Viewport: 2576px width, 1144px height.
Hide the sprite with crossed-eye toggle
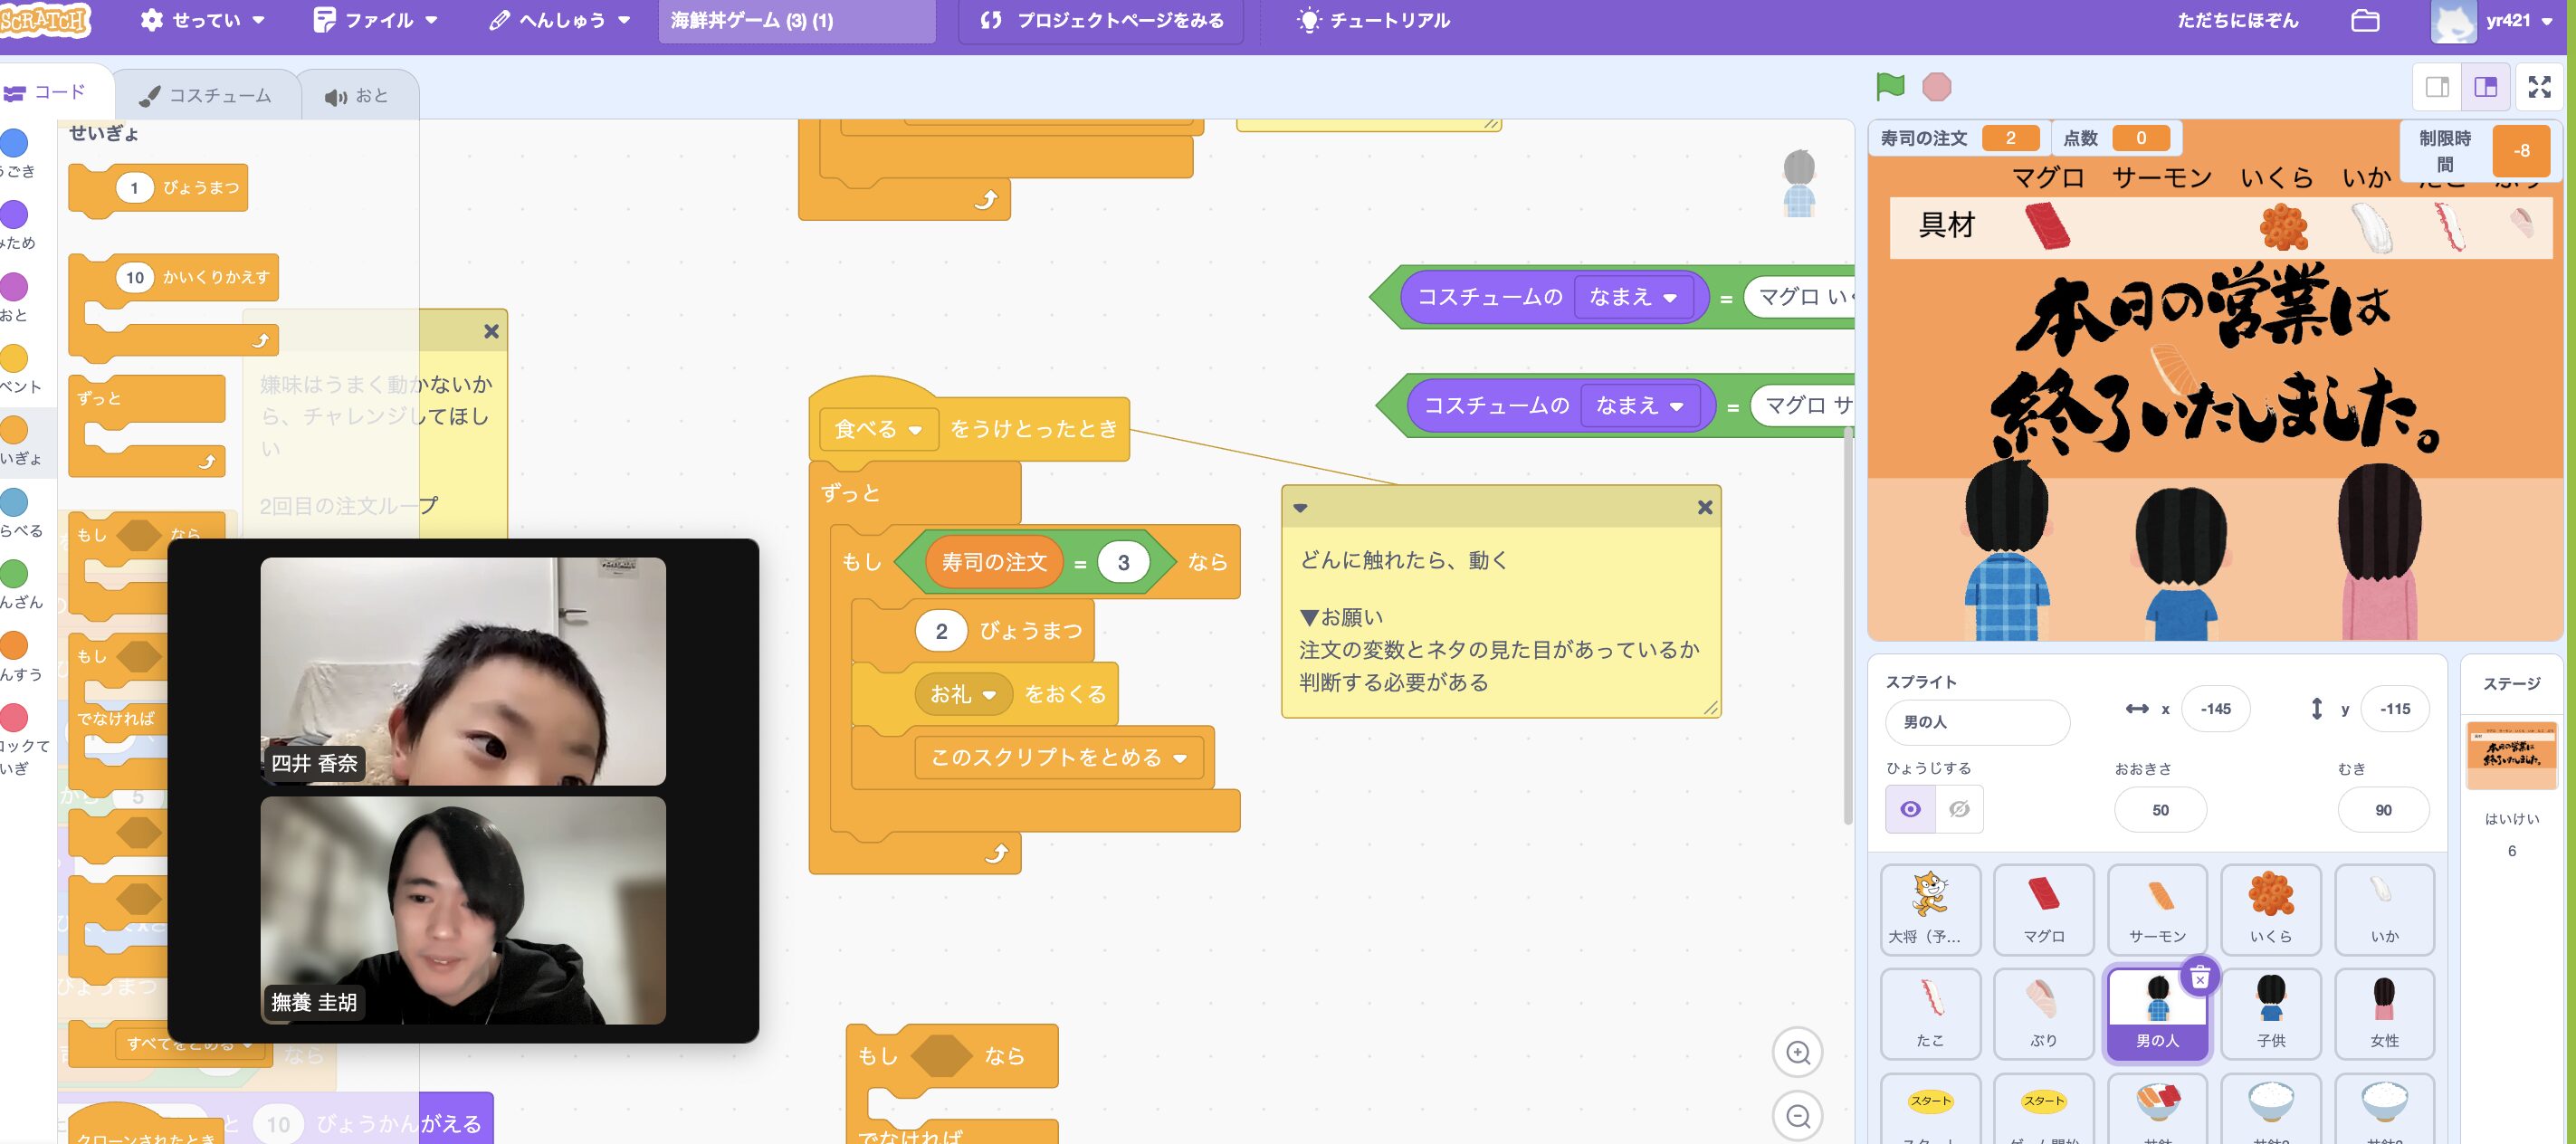(1959, 809)
